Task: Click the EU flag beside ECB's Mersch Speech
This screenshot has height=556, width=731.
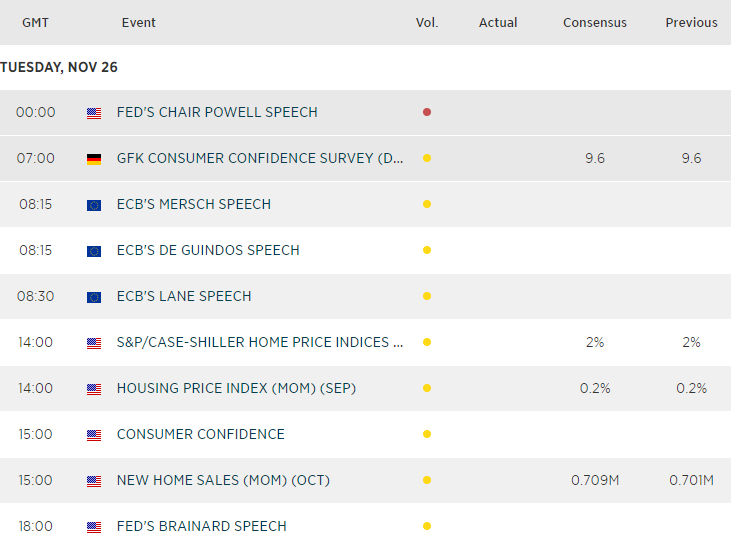Action: click(x=94, y=205)
